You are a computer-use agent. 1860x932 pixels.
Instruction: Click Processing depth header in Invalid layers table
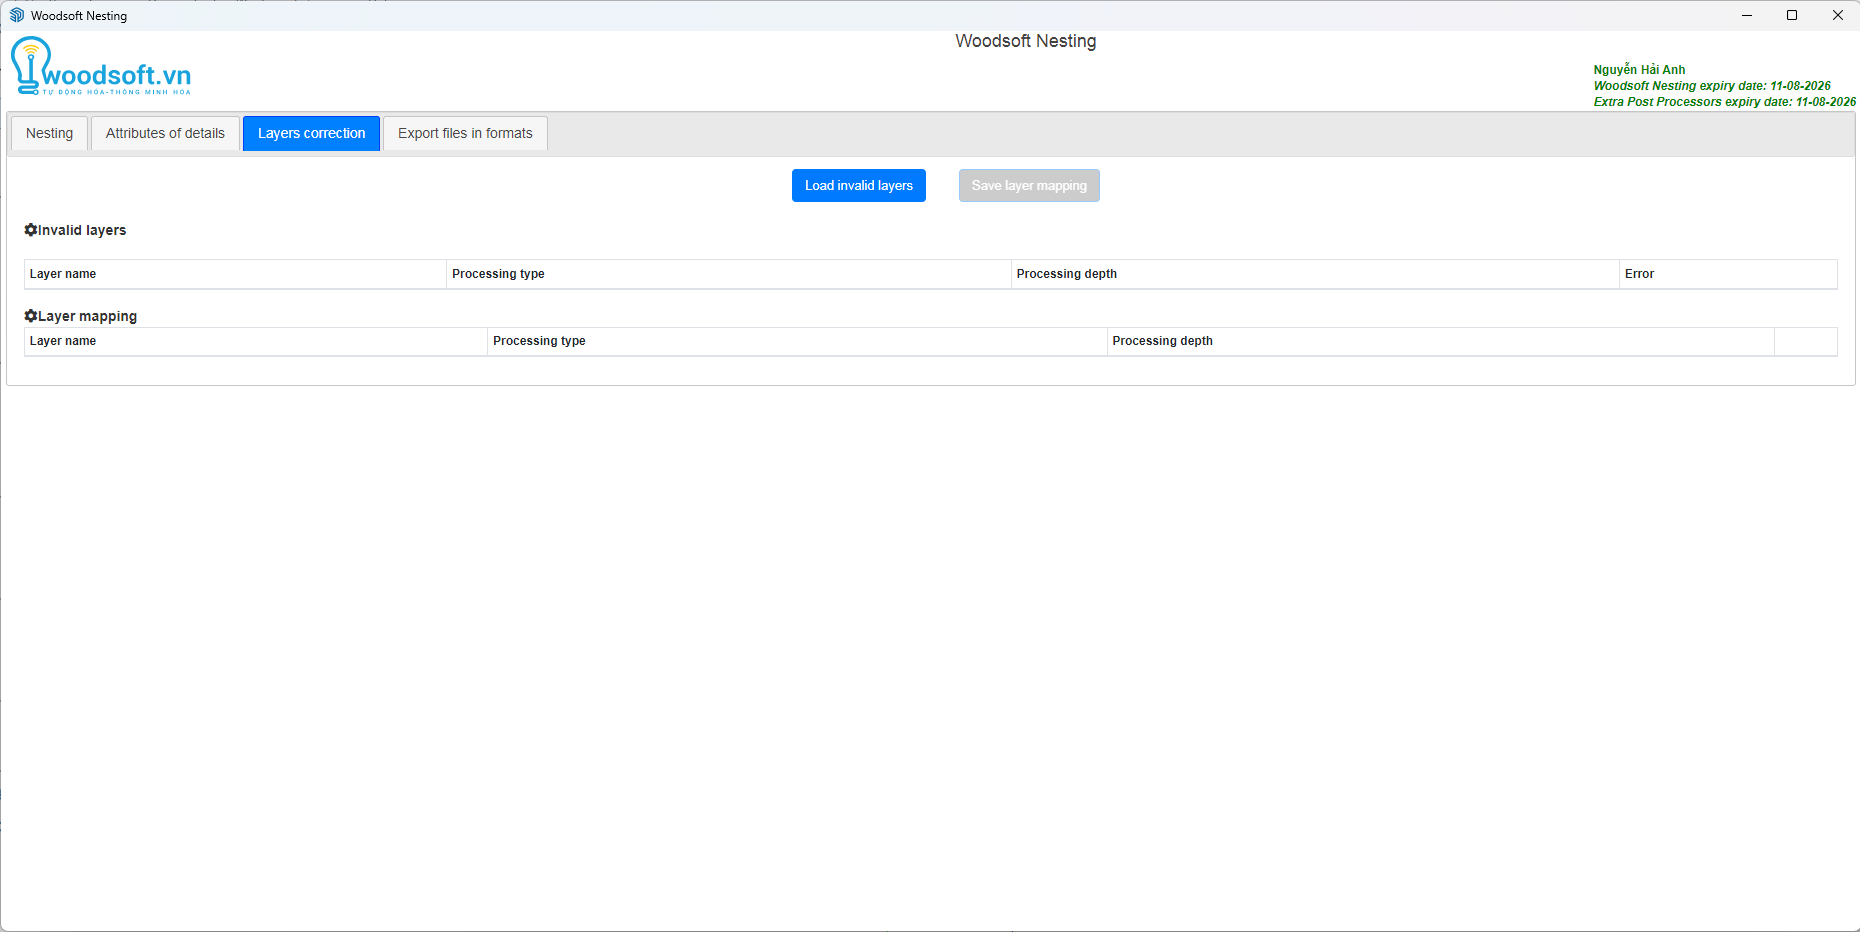tap(1066, 274)
